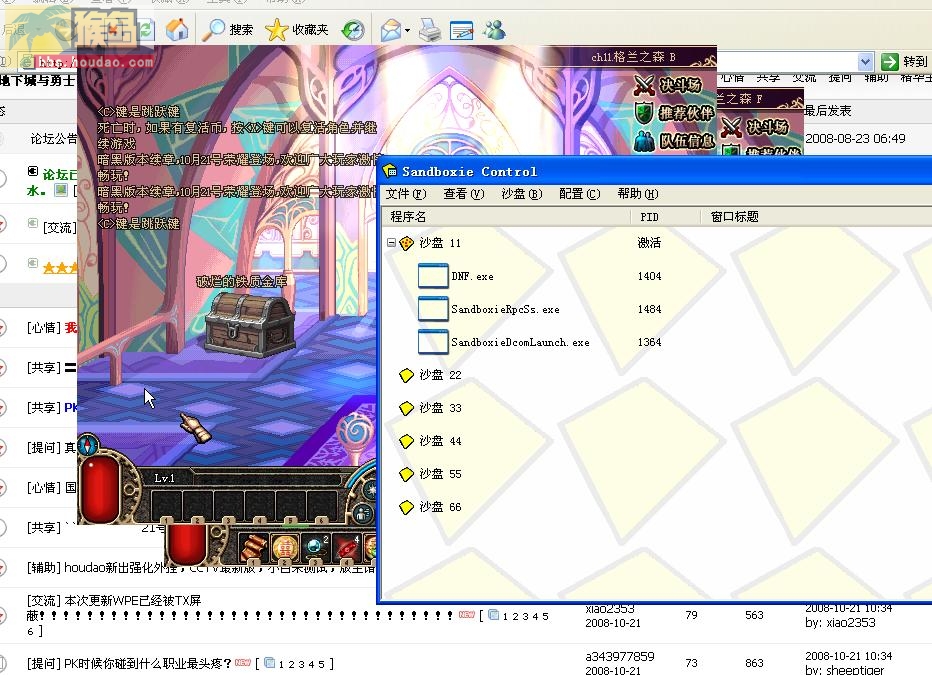The height and width of the screenshot is (675, 932).
Task: Click the 决斗场 crossed-swords icon in front game window
Action: [644, 85]
